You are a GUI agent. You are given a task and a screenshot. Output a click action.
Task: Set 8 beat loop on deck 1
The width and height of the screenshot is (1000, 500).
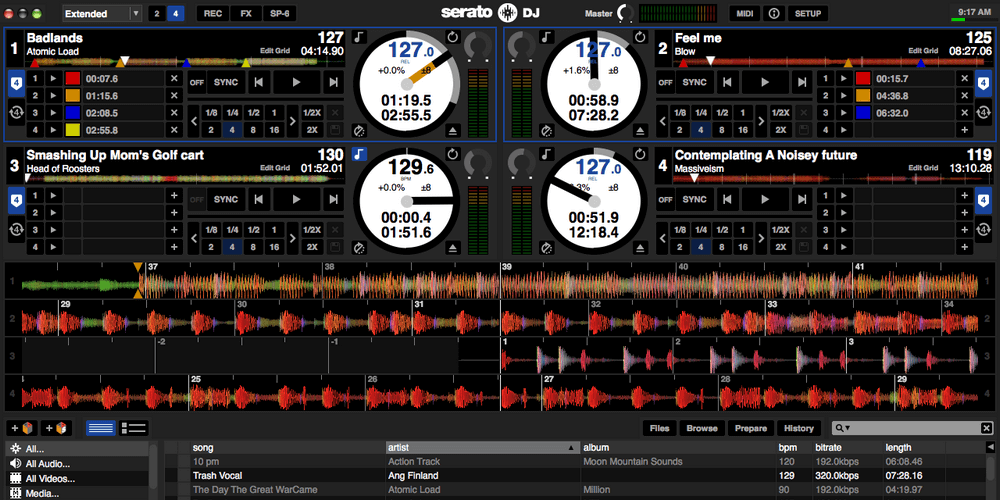click(253, 129)
